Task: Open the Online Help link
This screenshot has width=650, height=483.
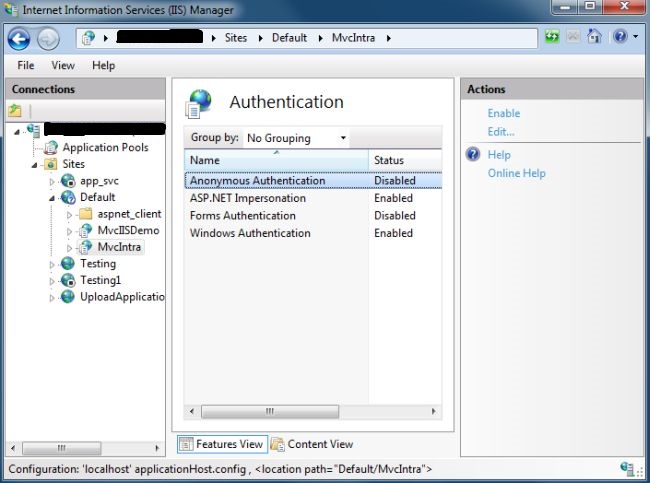Action: coord(517,173)
